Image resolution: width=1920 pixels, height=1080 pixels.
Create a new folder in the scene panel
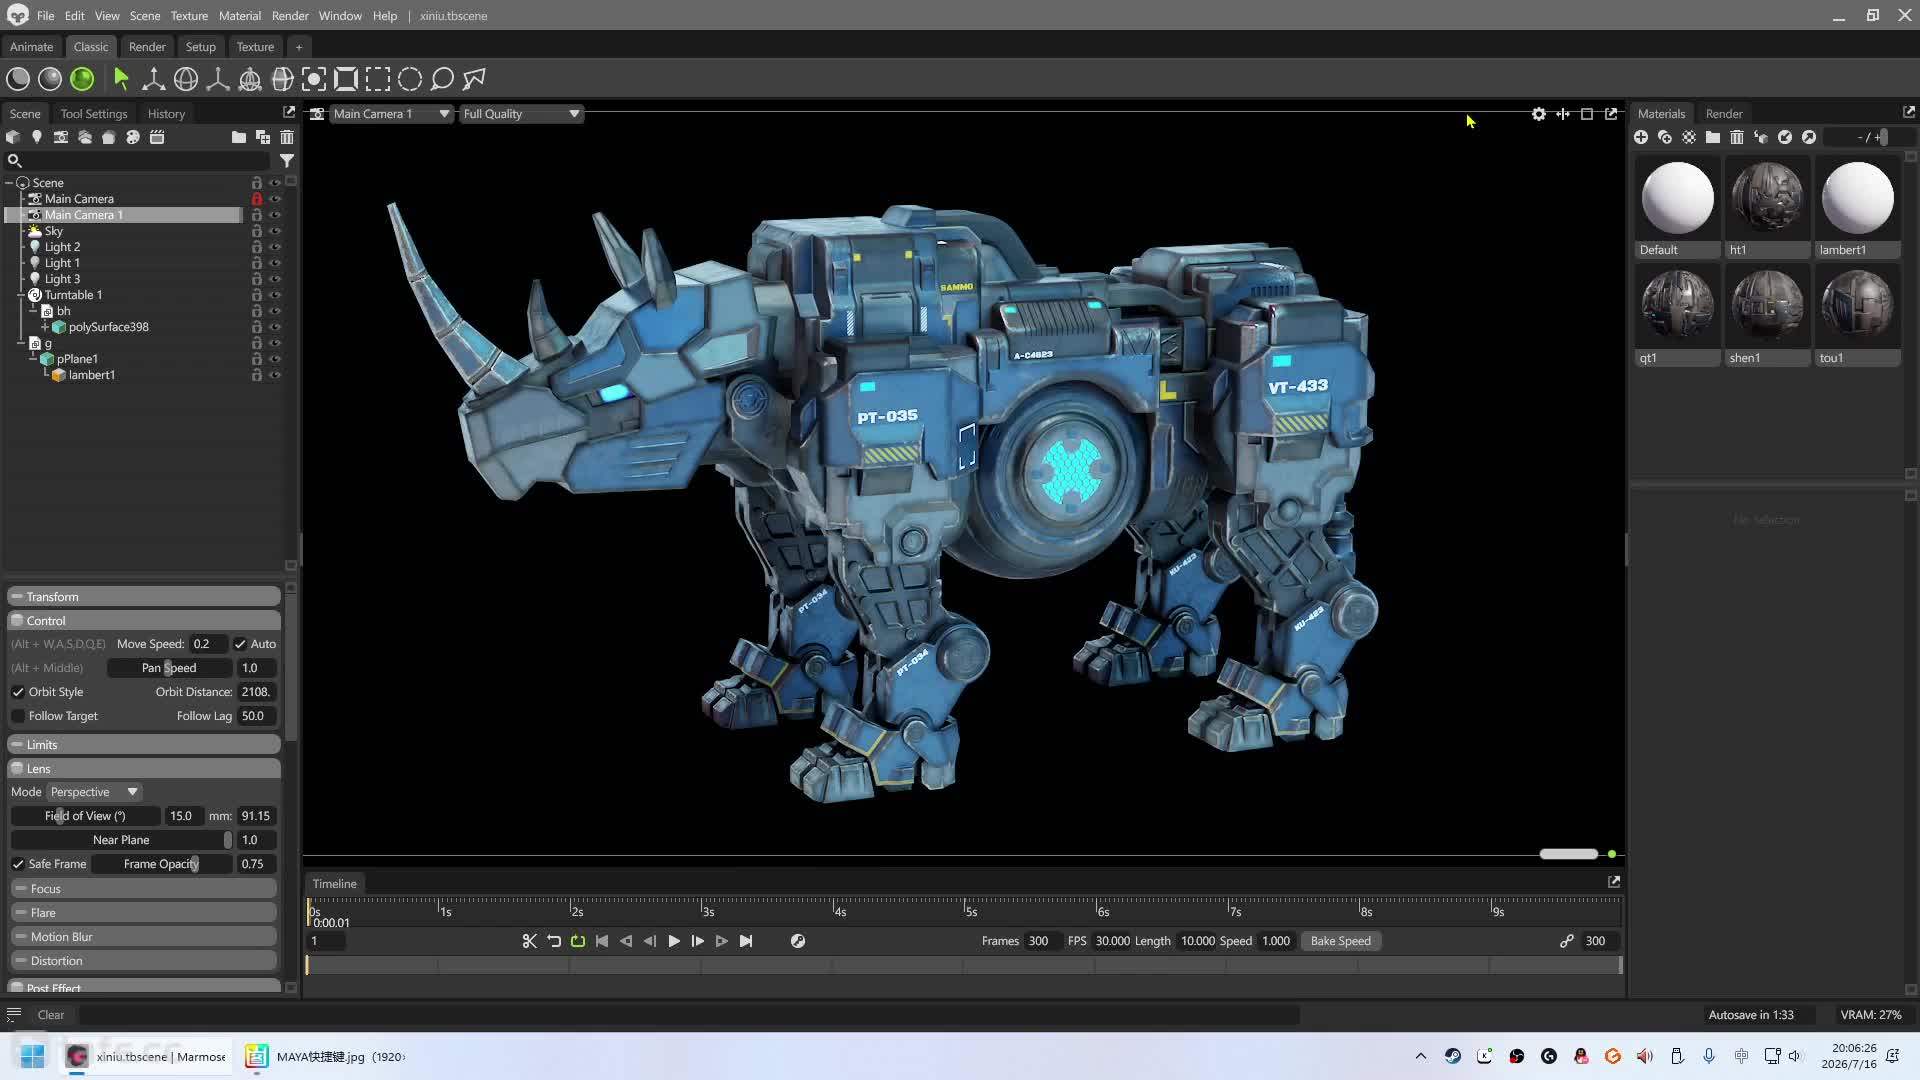coord(238,137)
